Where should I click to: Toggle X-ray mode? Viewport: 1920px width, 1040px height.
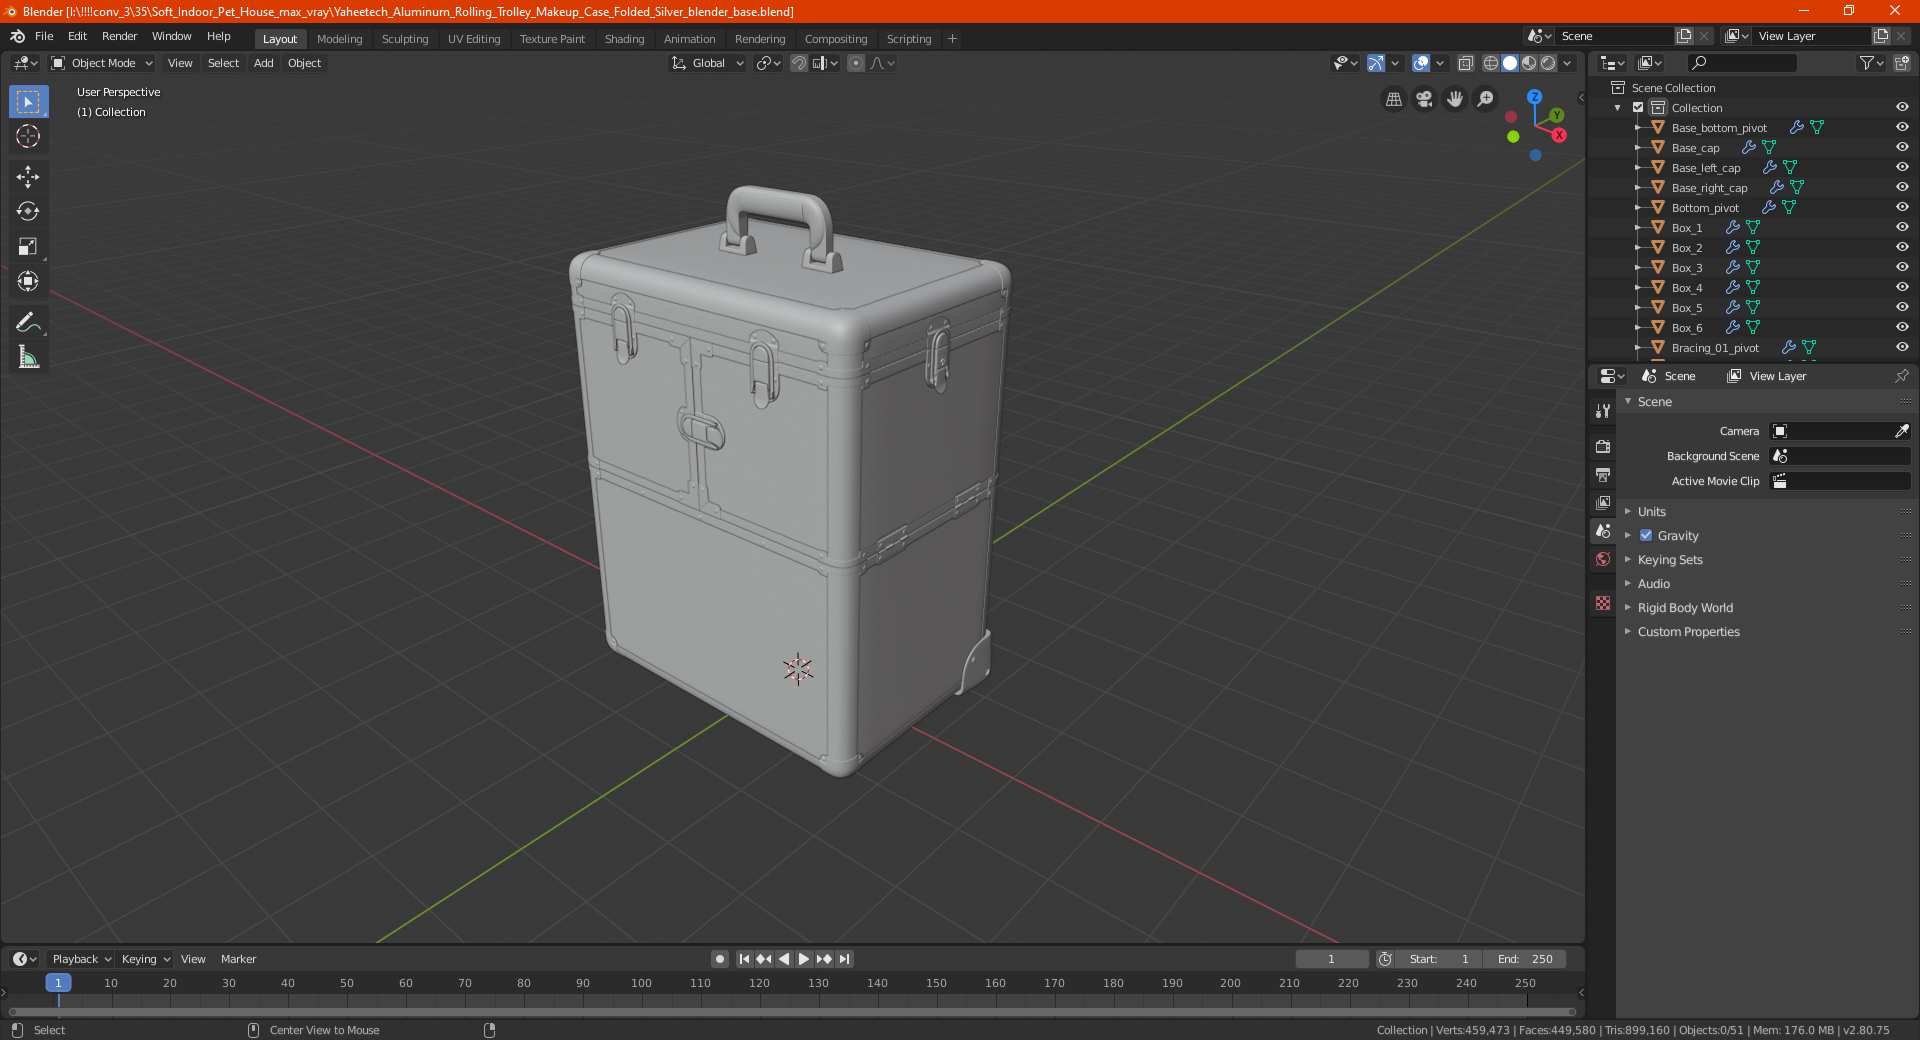tap(1465, 63)
